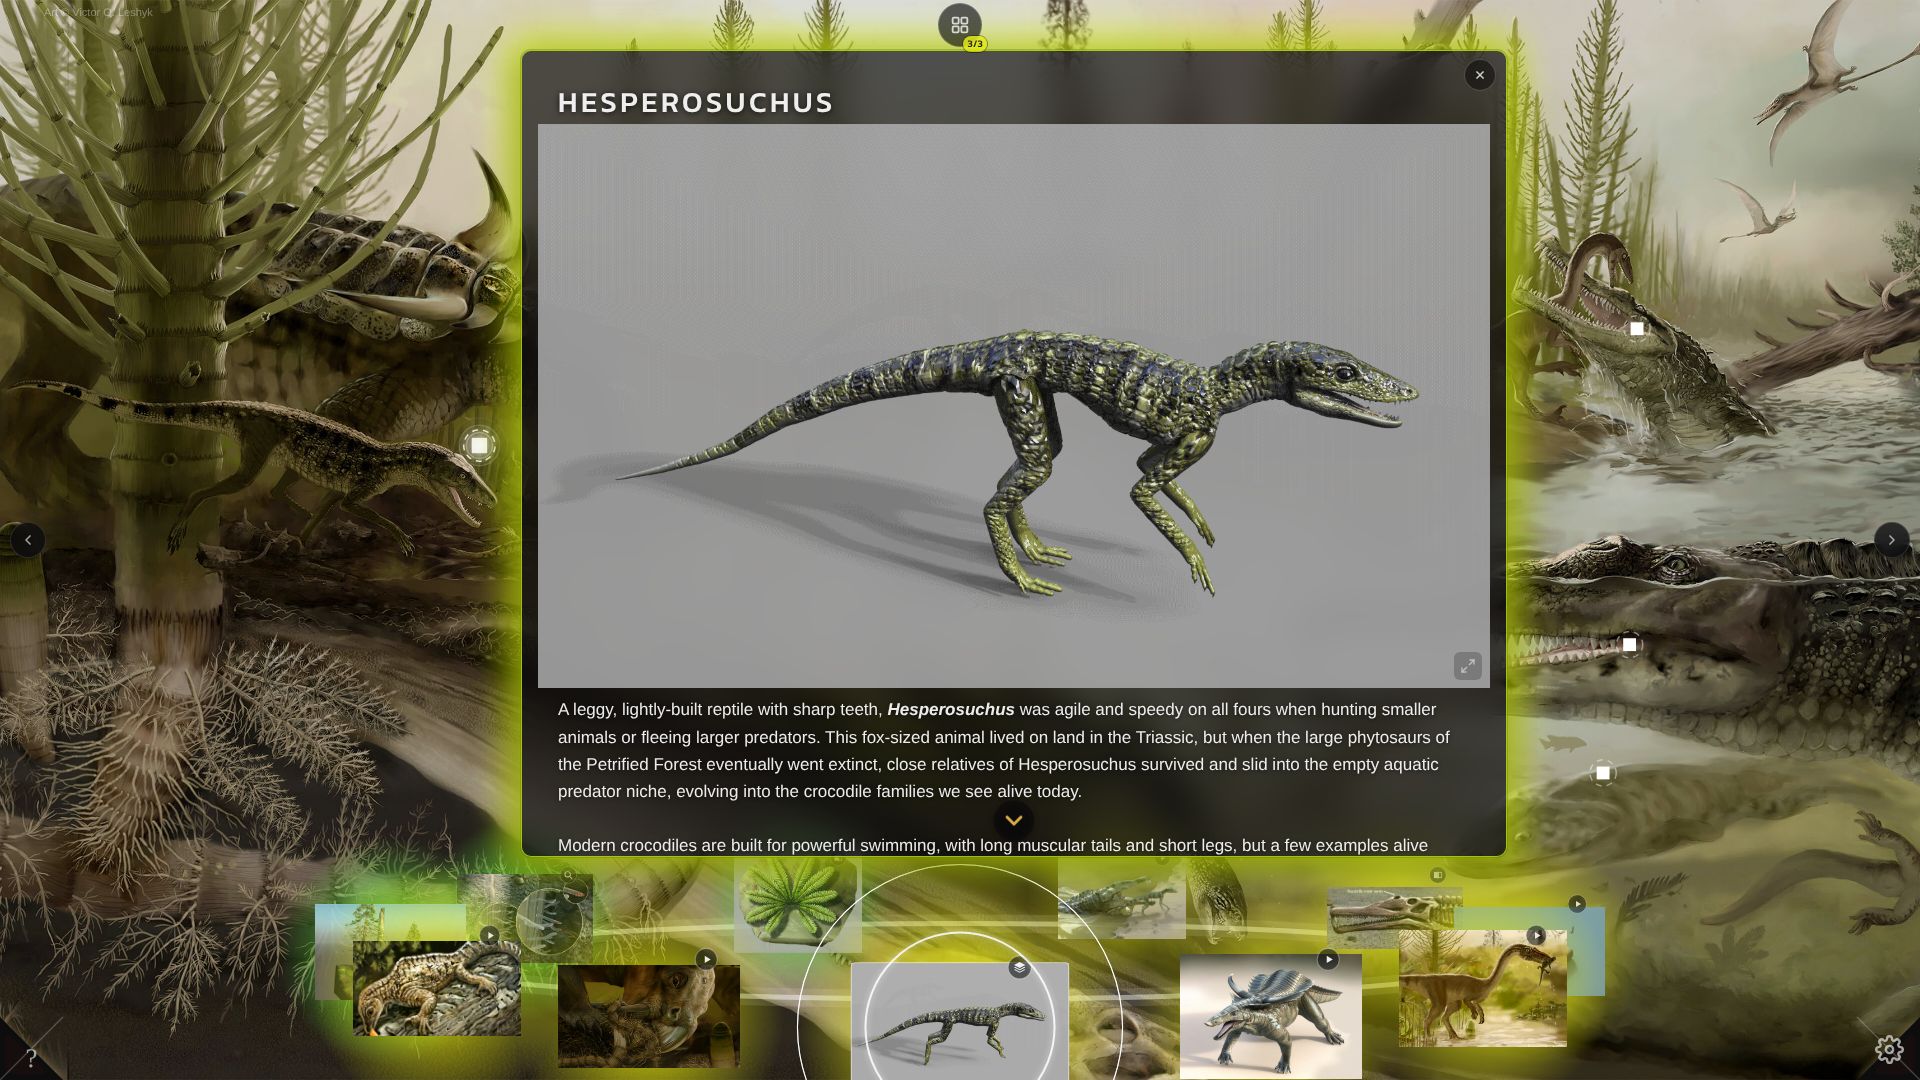Open the spotted lizard-like reptile thumbnail
This screenshot has width=1920, height=1080.
(x=437, y=988)
